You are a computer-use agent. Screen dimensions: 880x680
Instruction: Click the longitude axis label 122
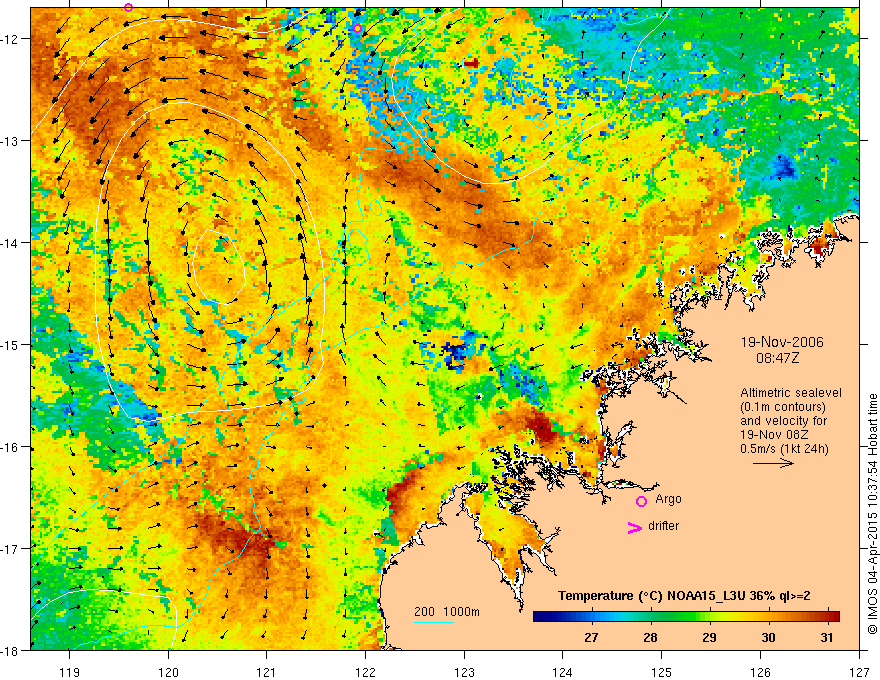click(365, 672)
